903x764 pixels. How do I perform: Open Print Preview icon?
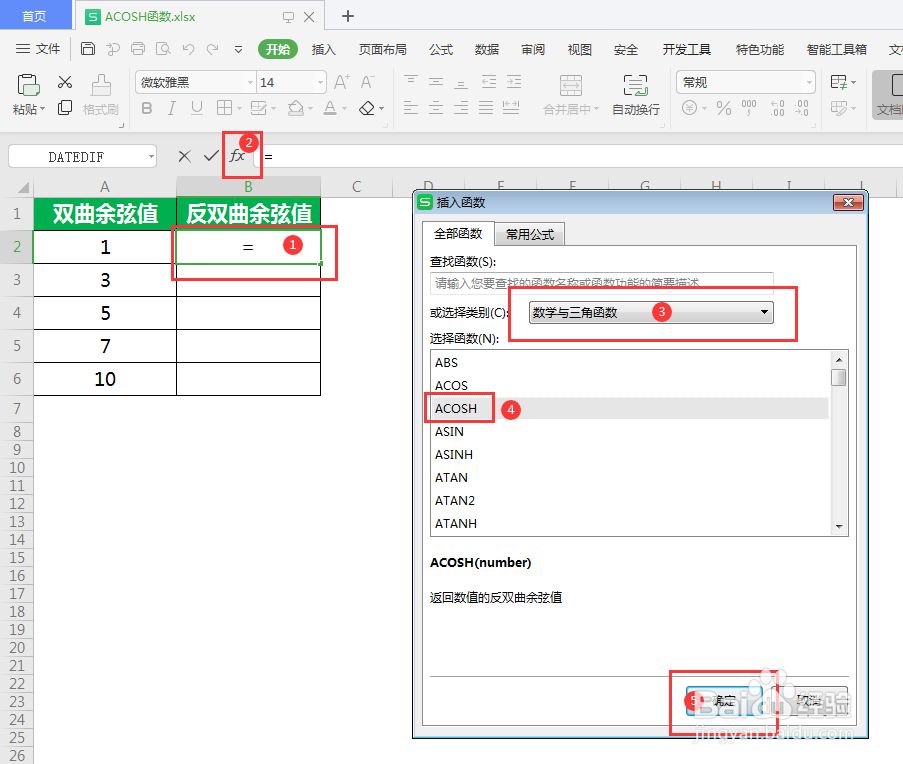163,49
